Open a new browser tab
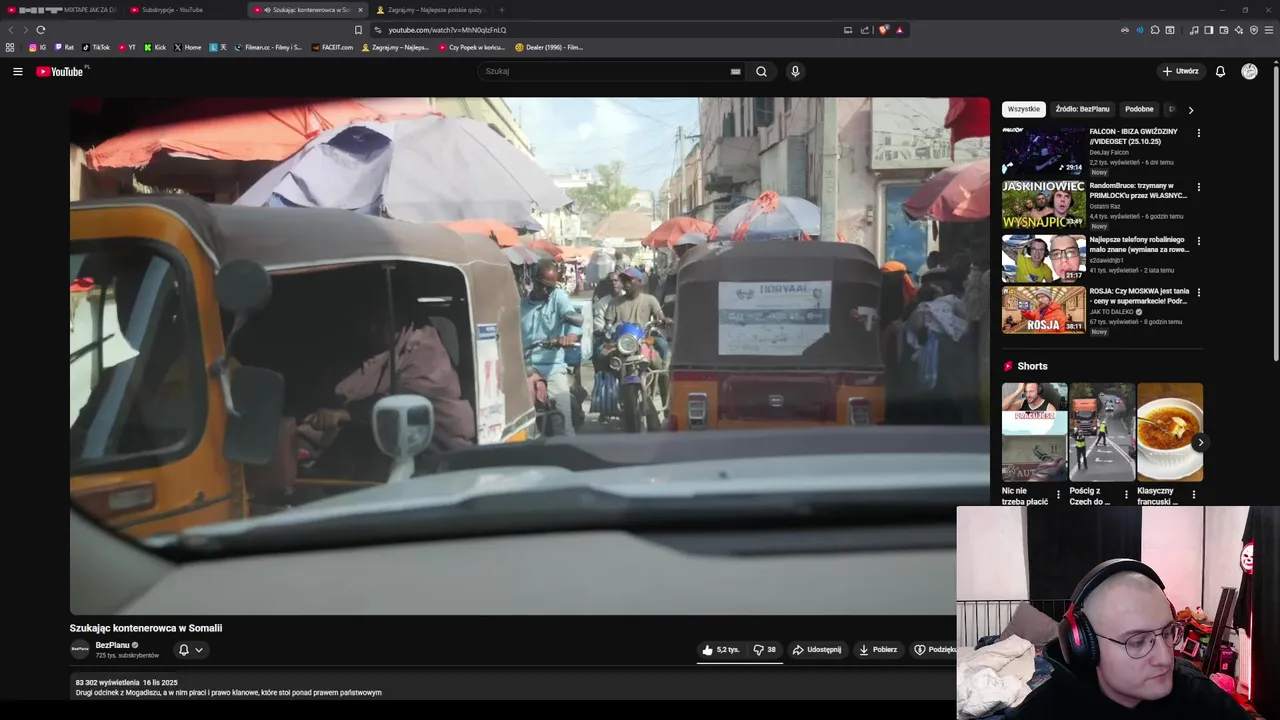 502,10
